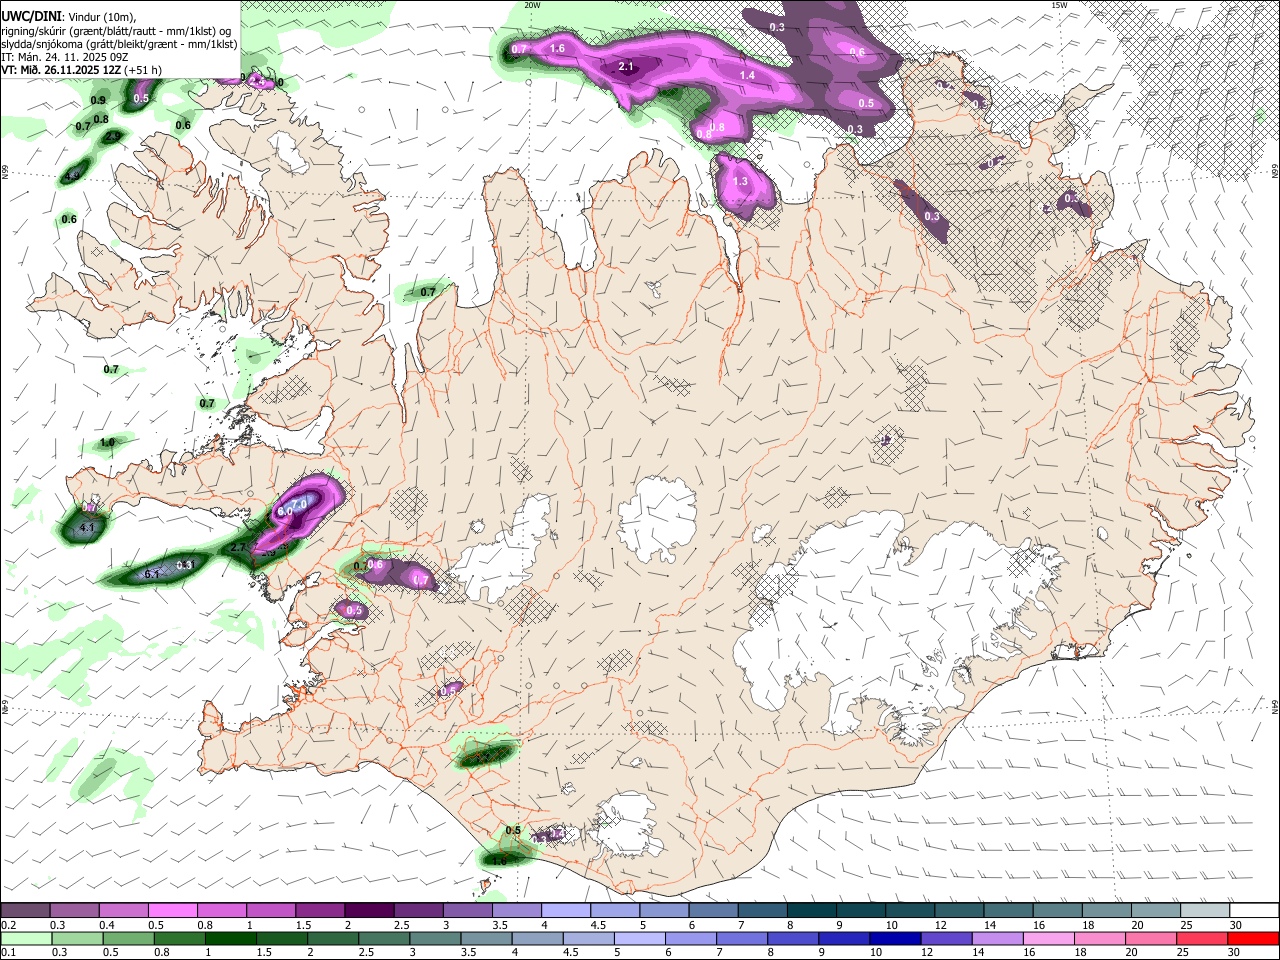The width and height of the screenshot is (1280, 960).
Task: Click the 12 label on the rain scale
Action: 927,953
